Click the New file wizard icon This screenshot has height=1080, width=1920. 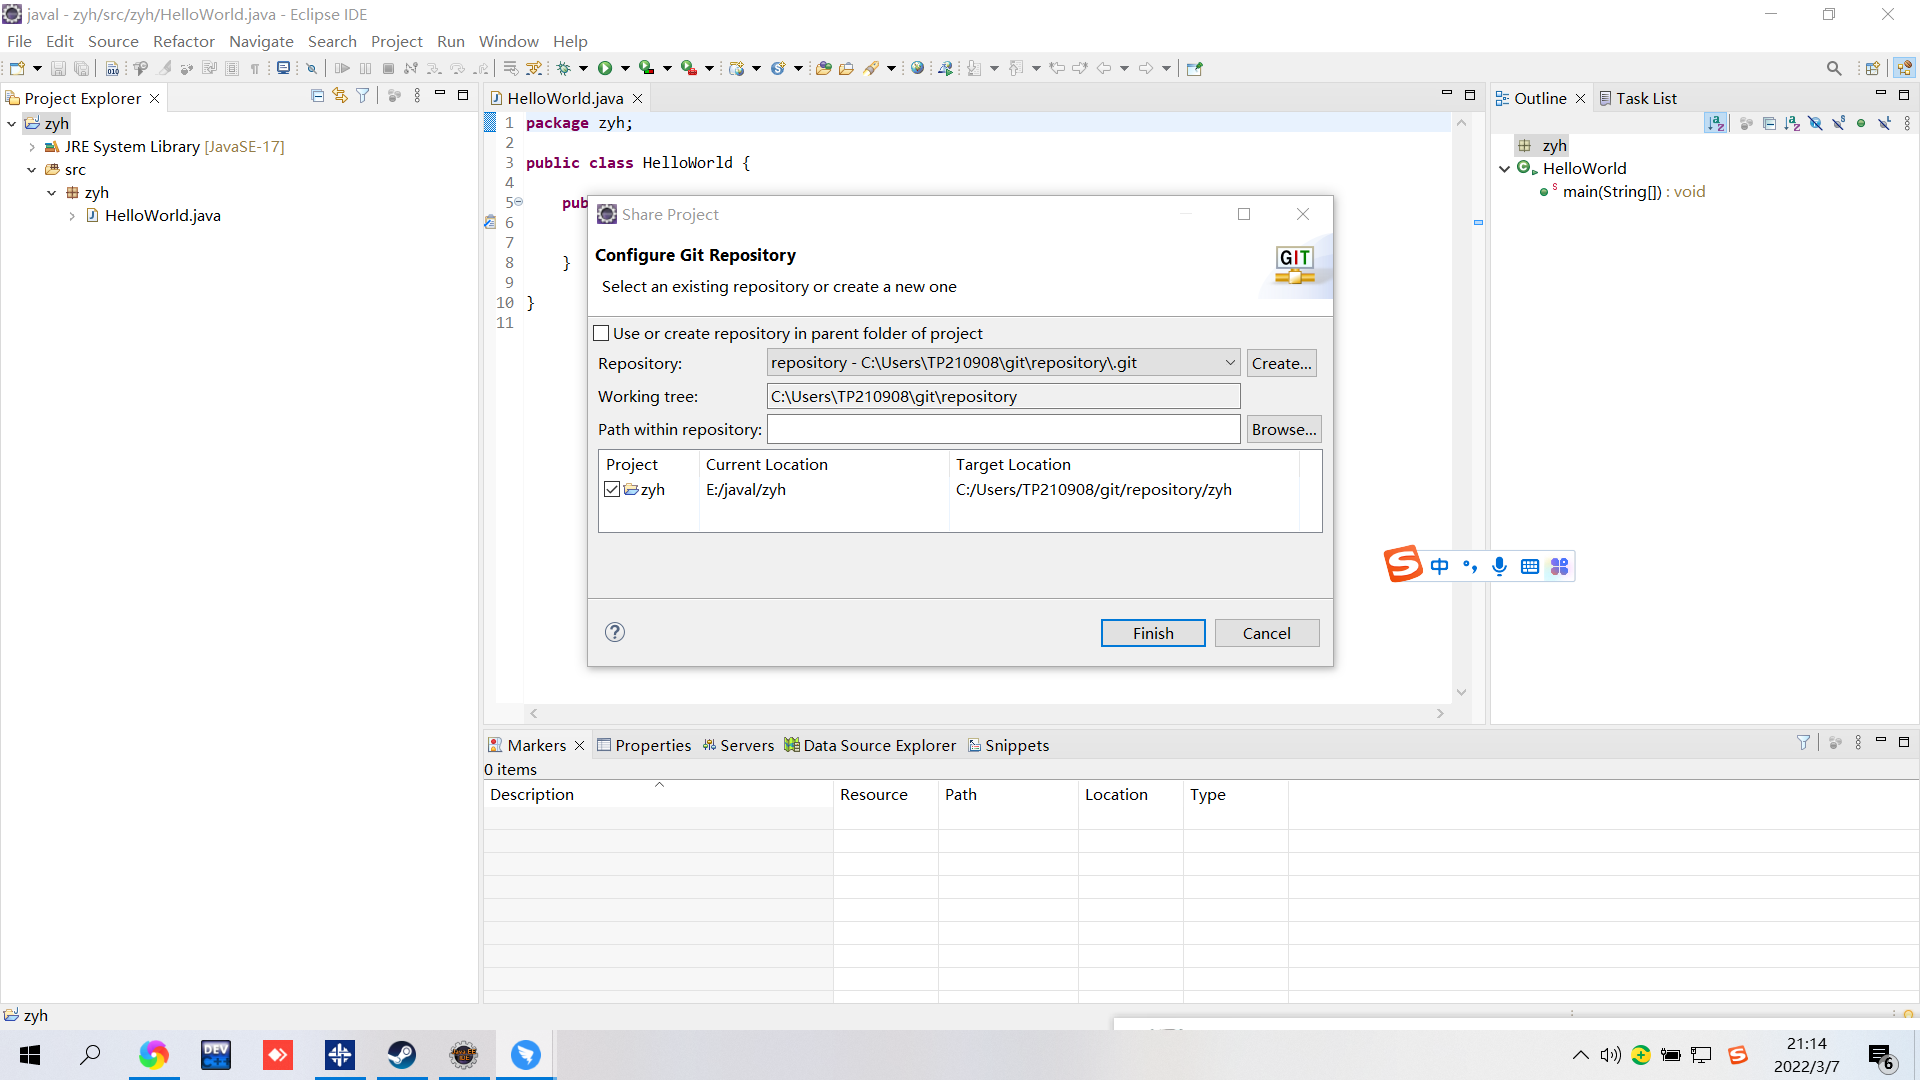(17, 68)
